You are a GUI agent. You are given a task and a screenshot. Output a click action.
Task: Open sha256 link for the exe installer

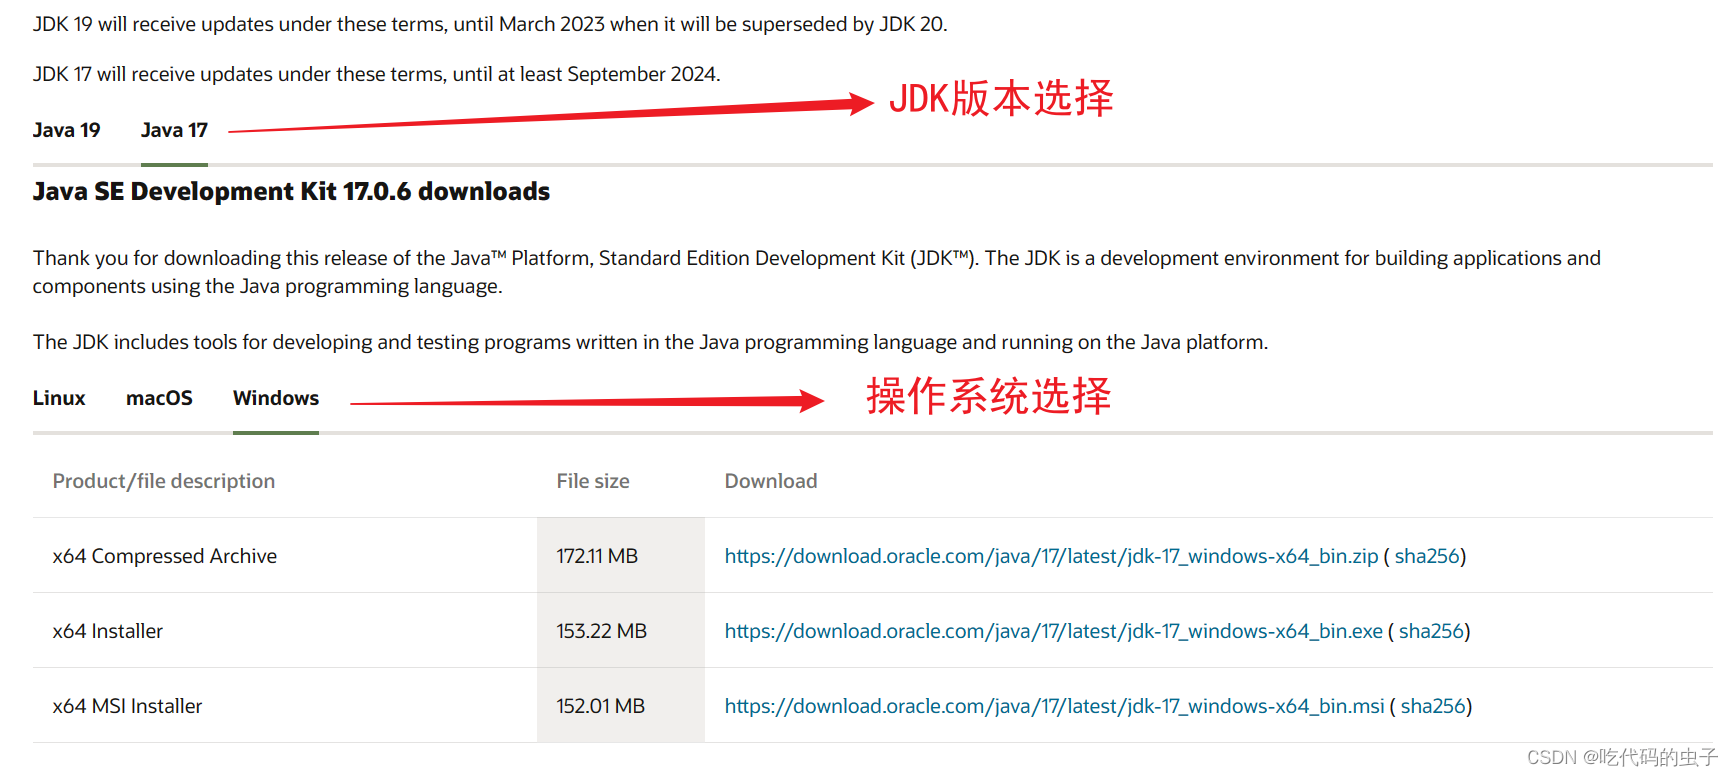pyautogui.click(x=1431, y=631)
